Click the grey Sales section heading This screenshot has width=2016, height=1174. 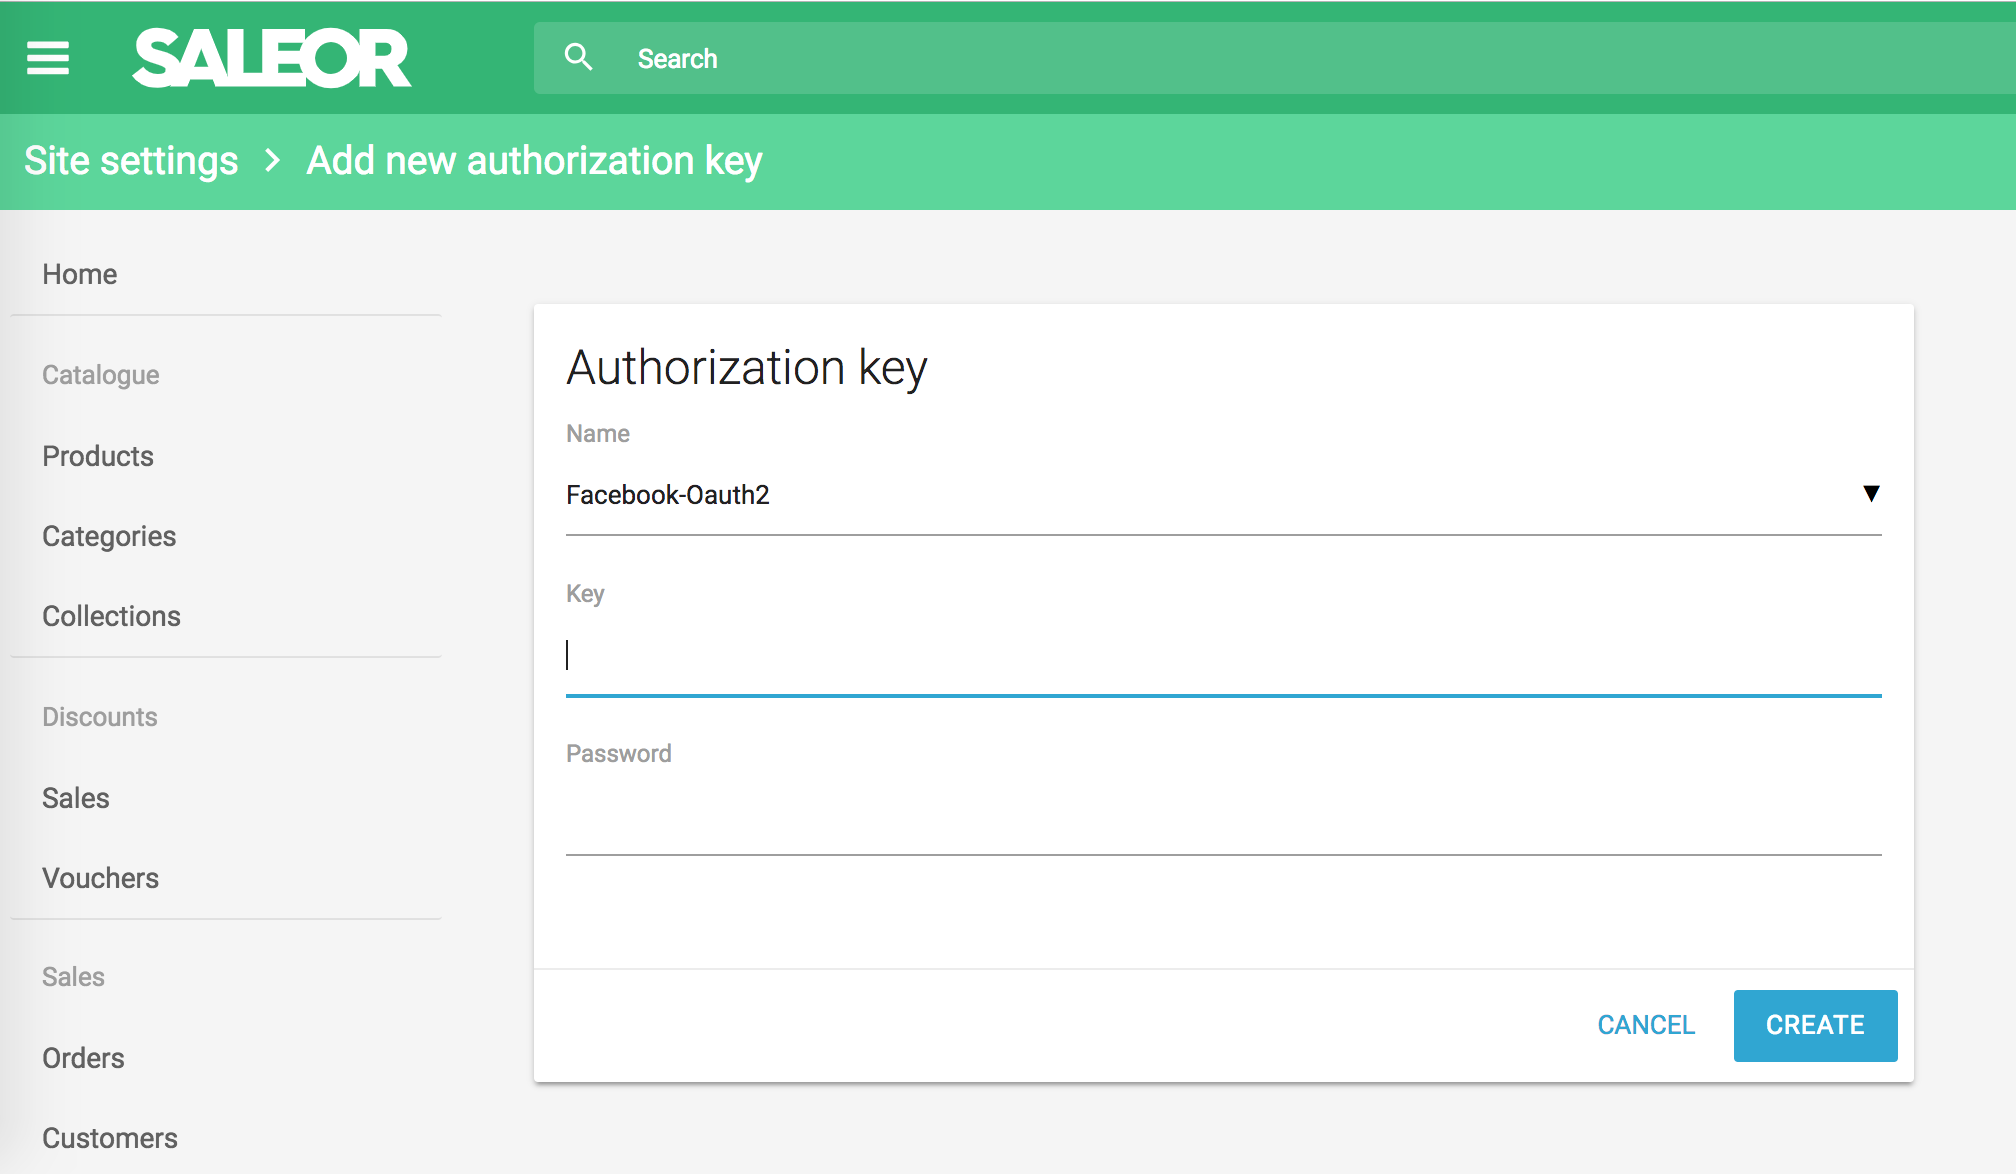point(73,977)
